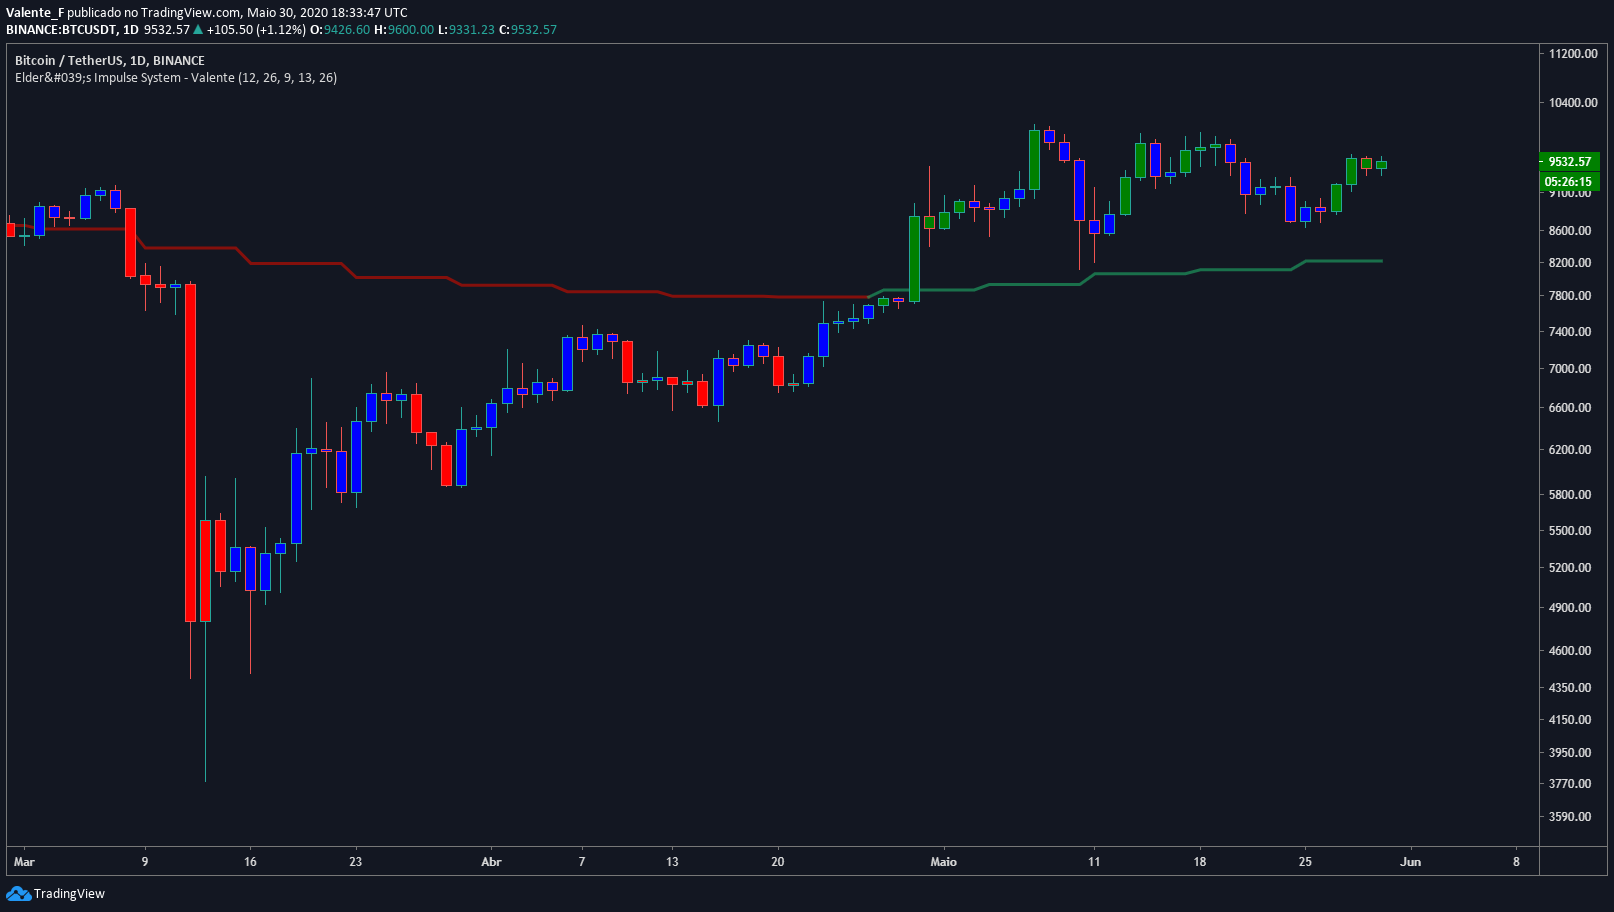The width and height of the screenshot is (1614, 912).
Task: Click the 13 date axis label
Action: 672,862
